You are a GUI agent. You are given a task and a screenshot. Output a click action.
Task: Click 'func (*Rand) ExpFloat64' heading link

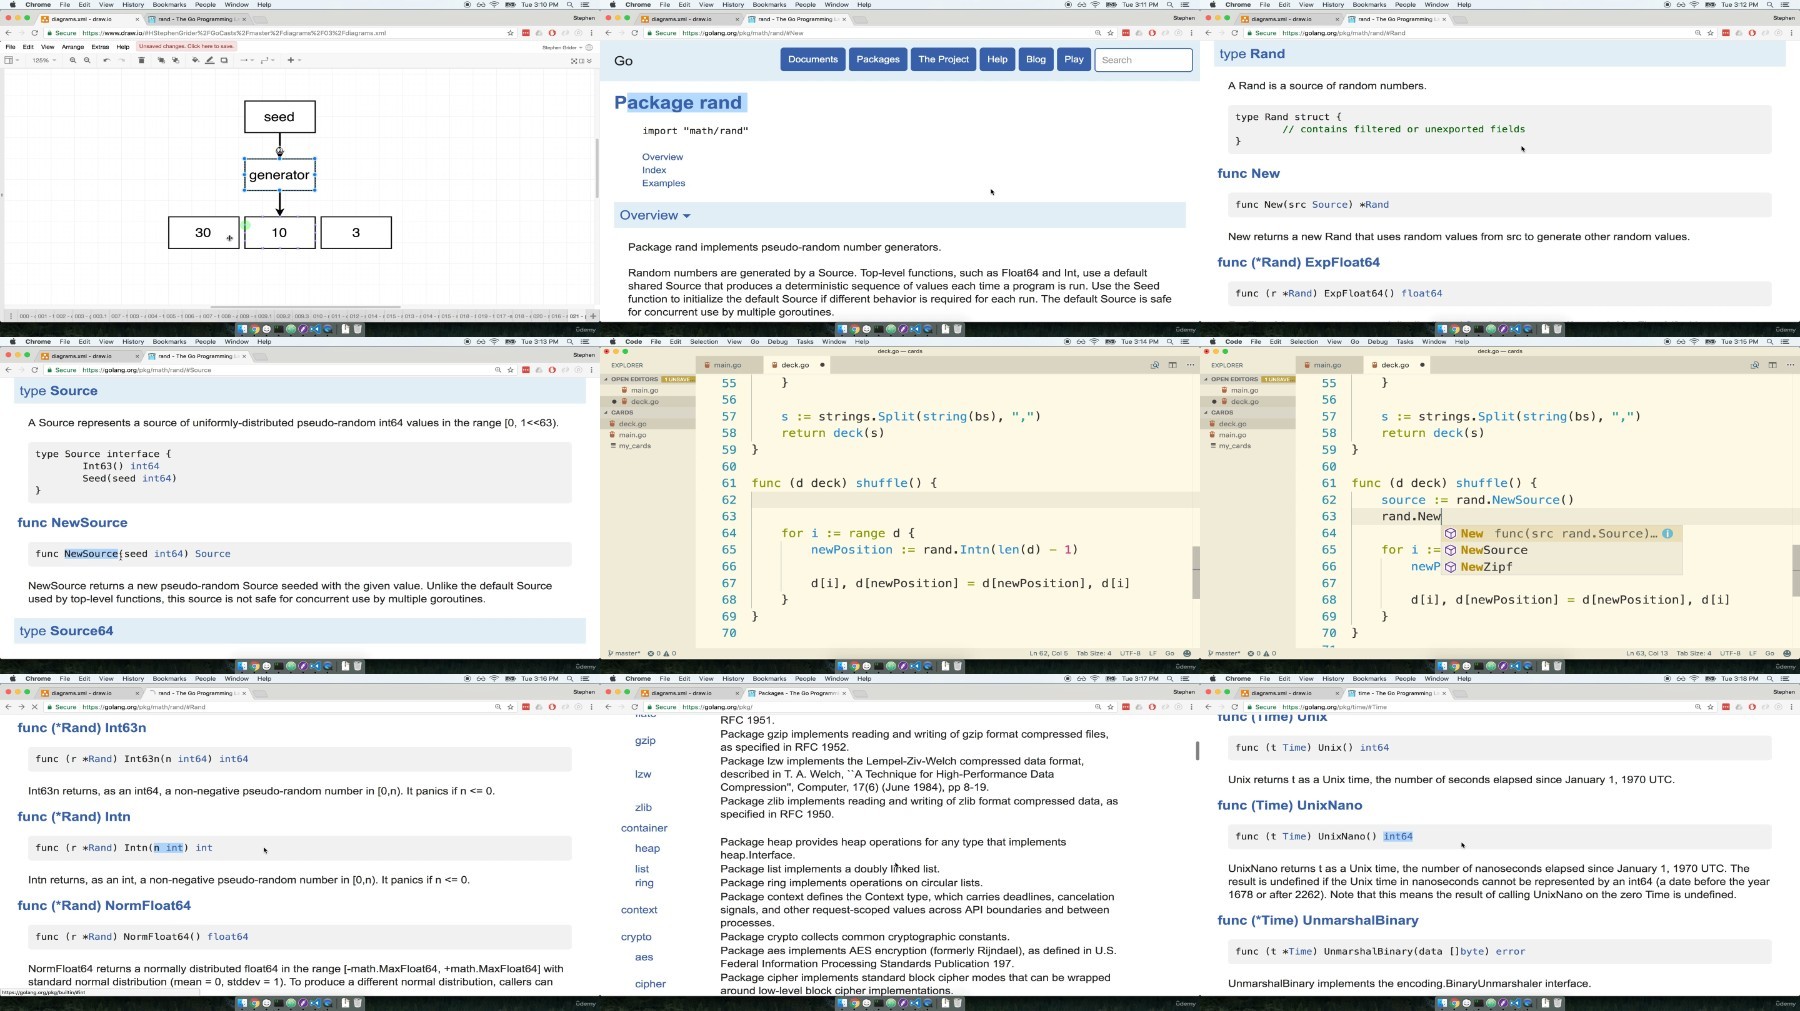[x=1298, y=262]
